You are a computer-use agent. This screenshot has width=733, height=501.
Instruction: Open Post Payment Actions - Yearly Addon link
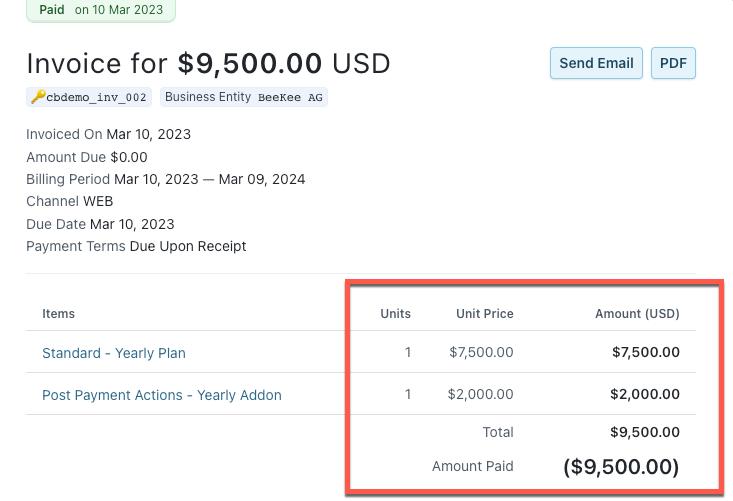click(x=161, y=395)
